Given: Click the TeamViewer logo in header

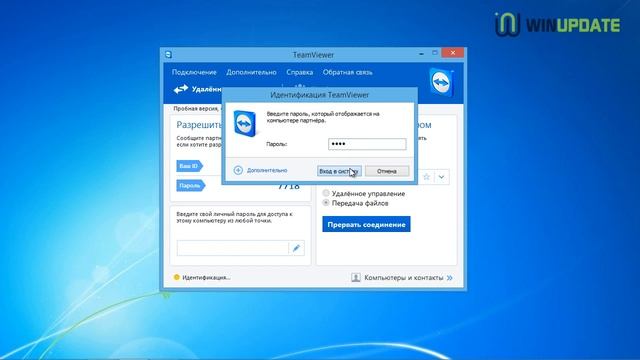Looking at the screenshot, I should 442,83.
